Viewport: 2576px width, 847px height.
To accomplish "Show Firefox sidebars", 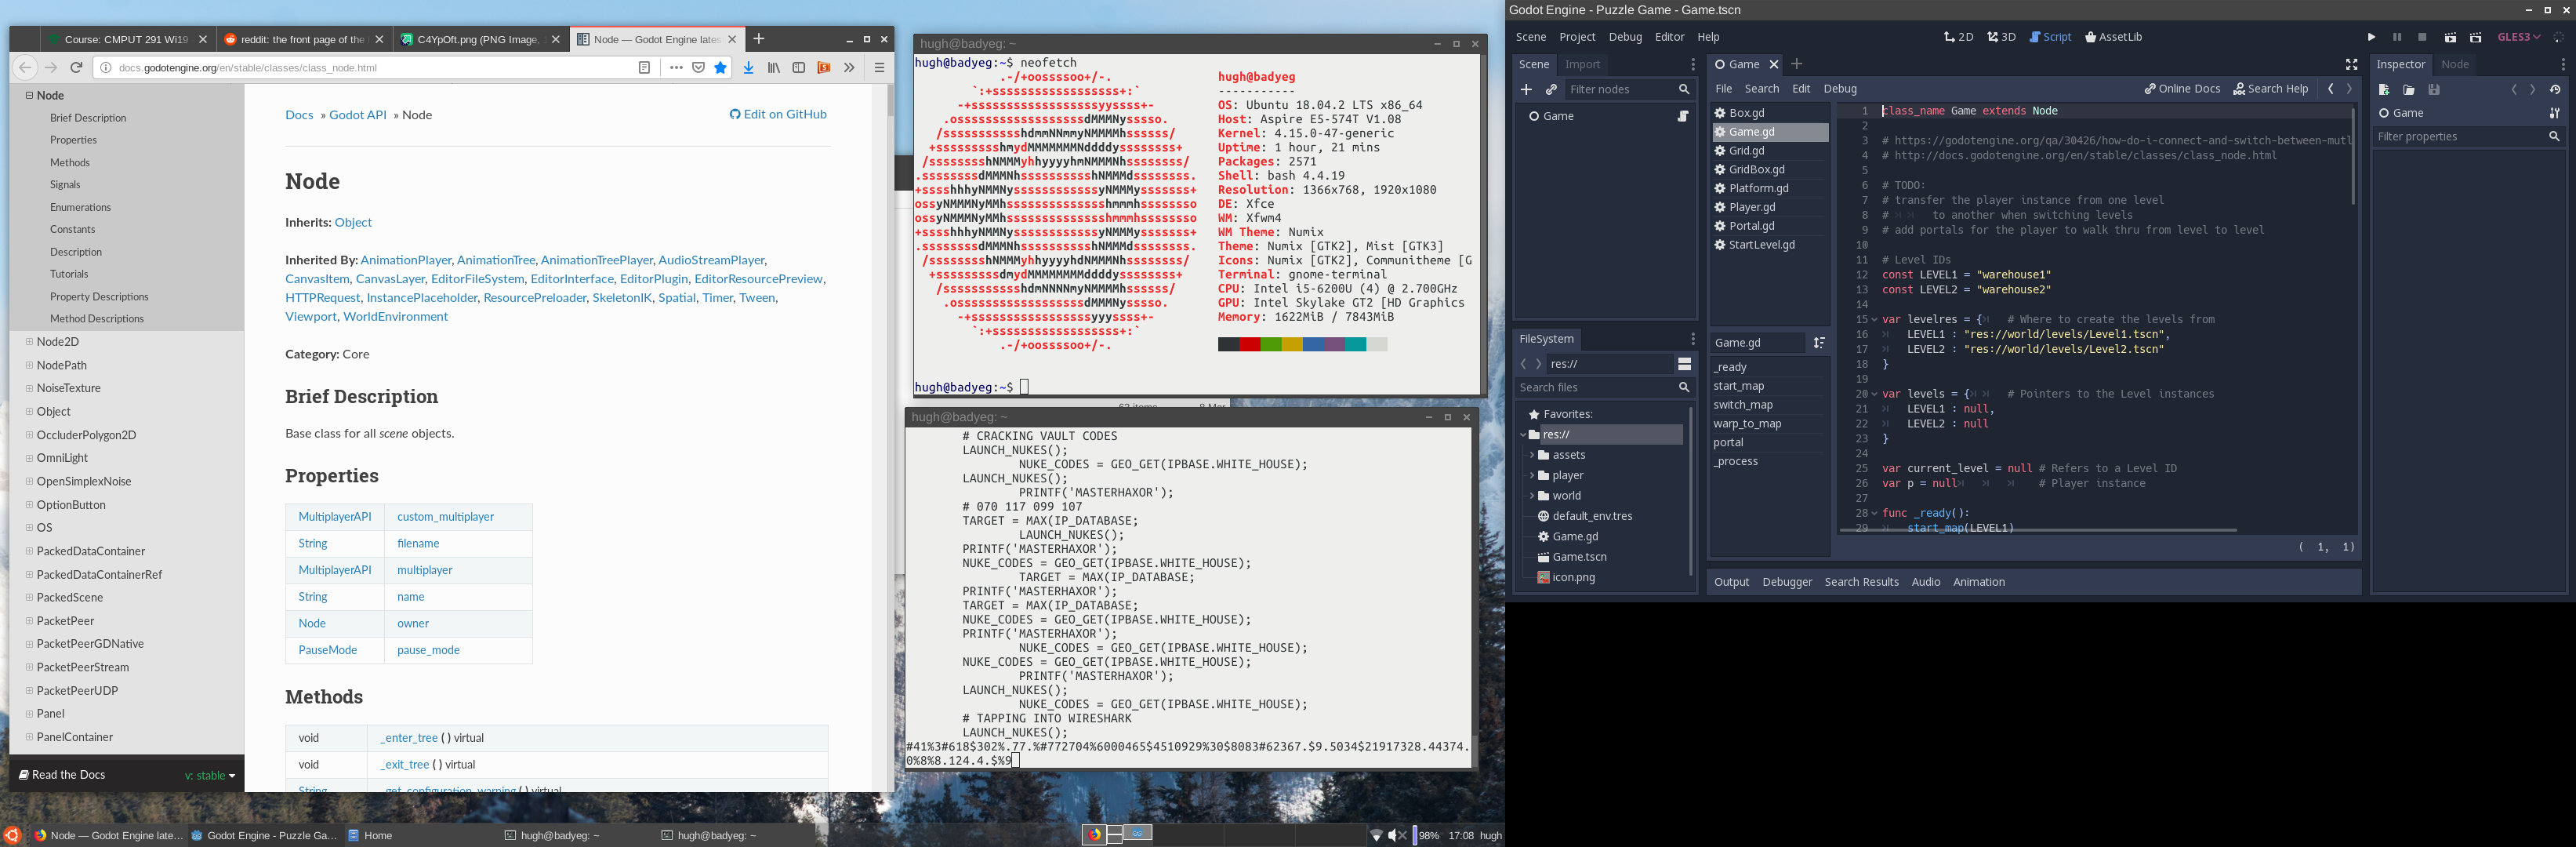I will (799, 68).
